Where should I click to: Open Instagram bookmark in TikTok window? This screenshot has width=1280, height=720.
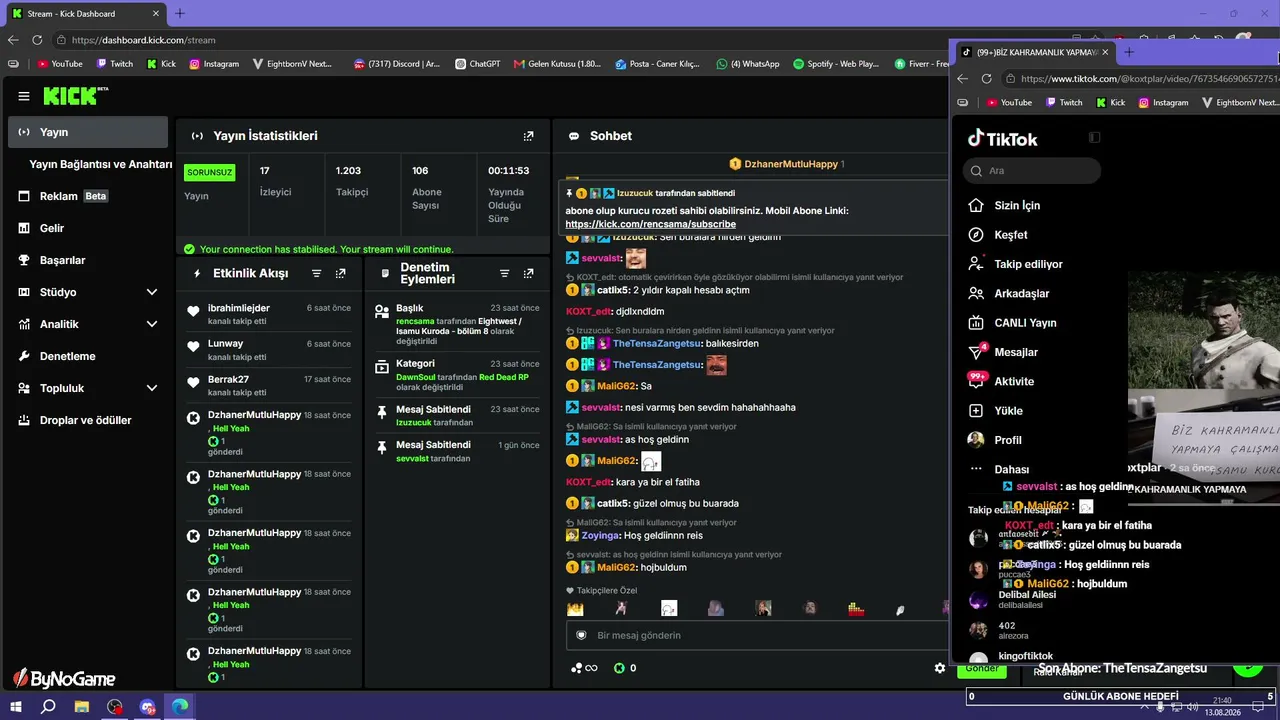coord(1162,102)
